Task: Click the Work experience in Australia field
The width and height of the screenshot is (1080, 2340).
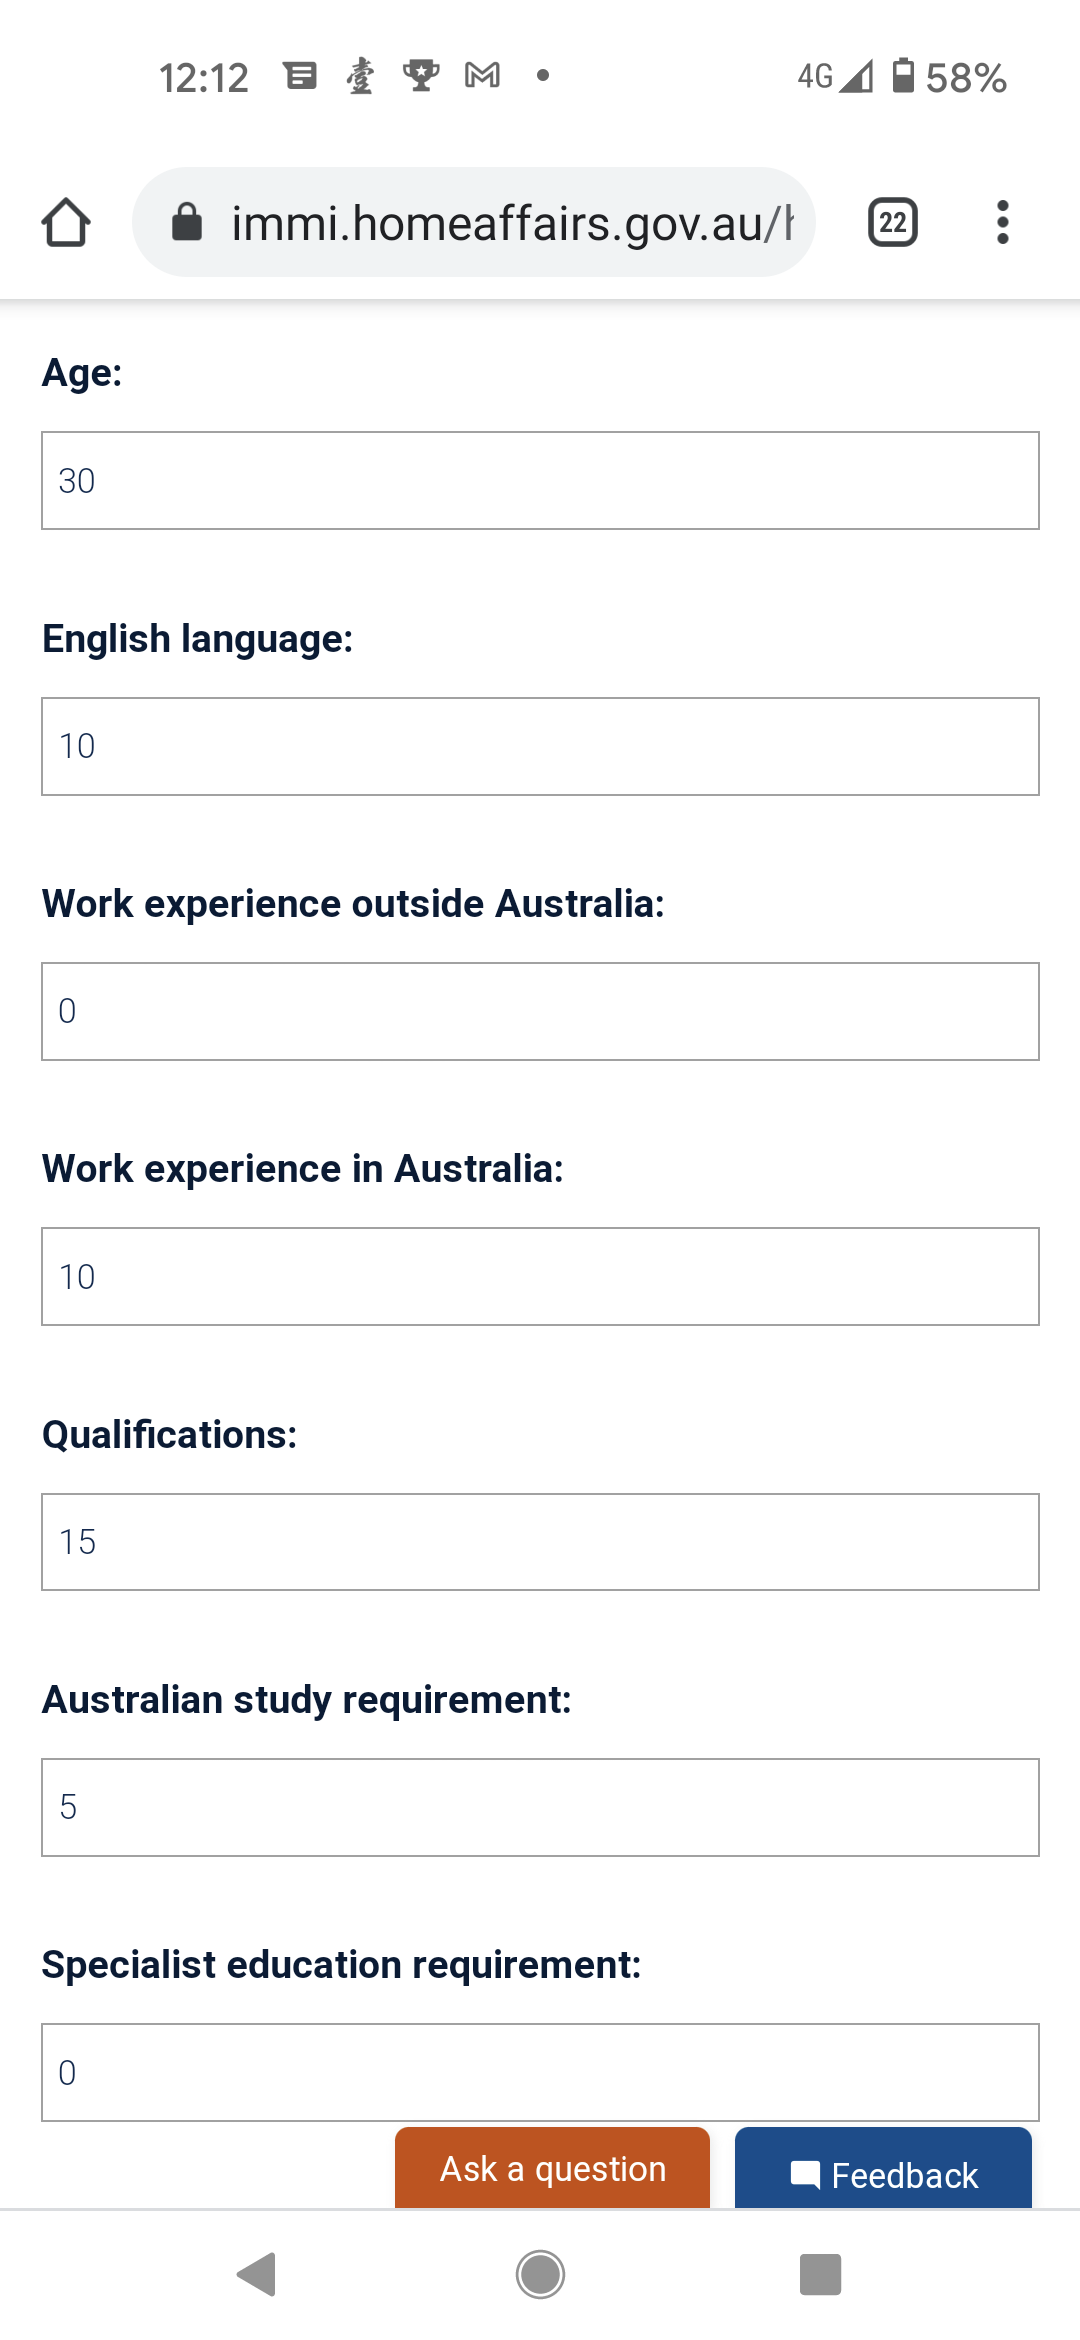Action: point(540,1277)
